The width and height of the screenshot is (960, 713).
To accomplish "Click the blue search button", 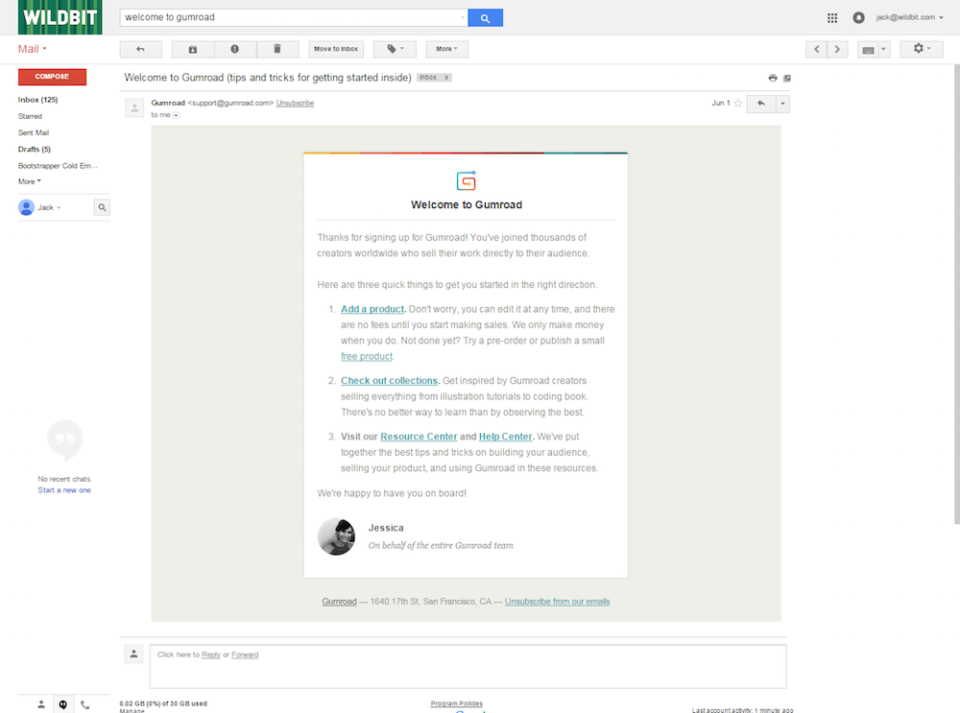I will point(485,18).
